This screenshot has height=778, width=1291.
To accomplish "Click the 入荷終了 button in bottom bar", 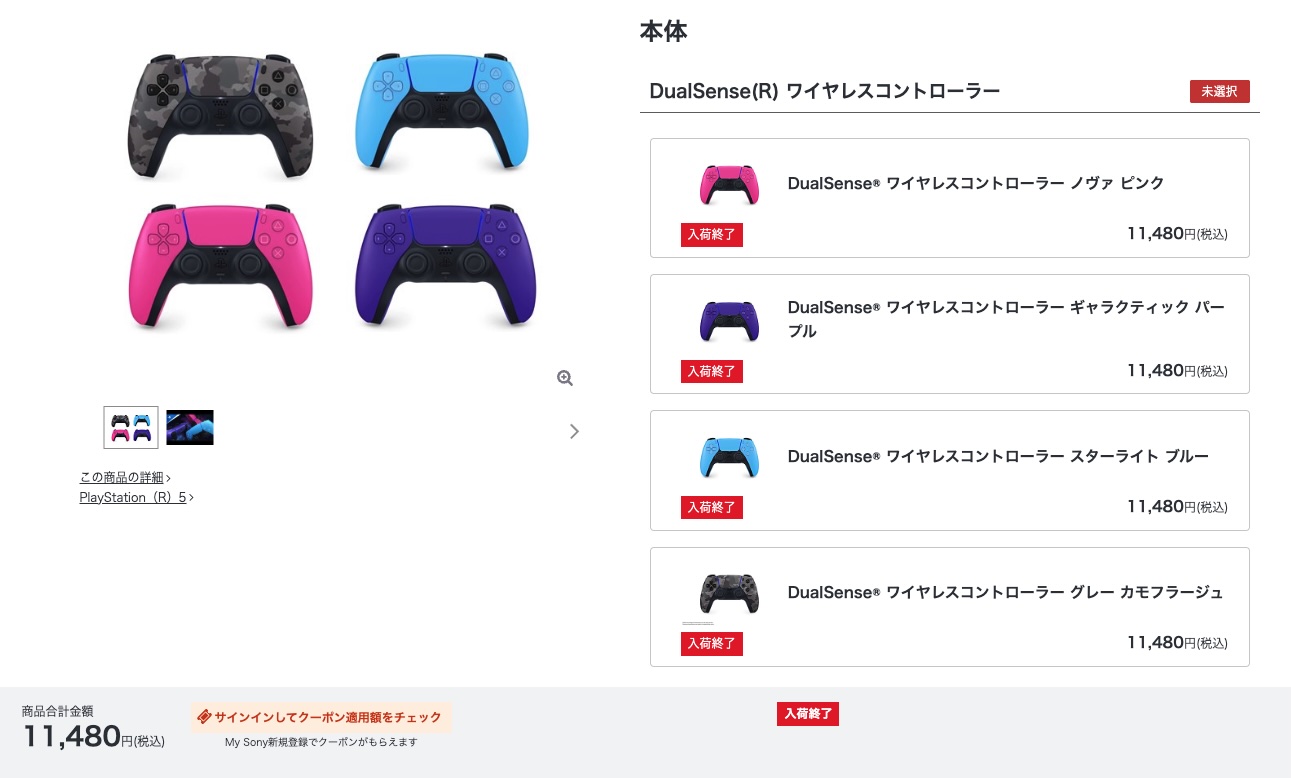I will [808, 714].
